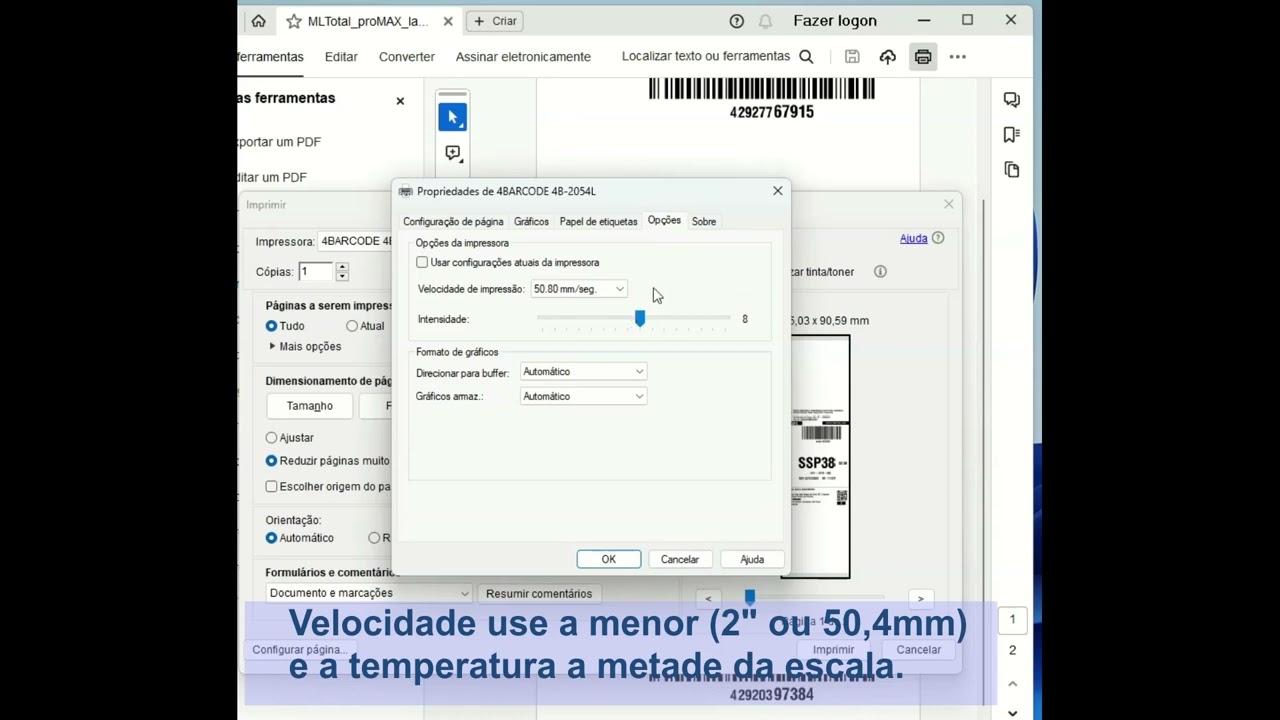Open Documento e marcações dropdown

(x=368, y=593)
